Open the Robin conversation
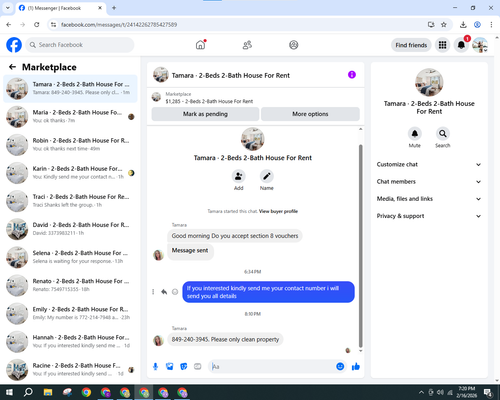This screenshot has height=400, width=500. (70, 145)
